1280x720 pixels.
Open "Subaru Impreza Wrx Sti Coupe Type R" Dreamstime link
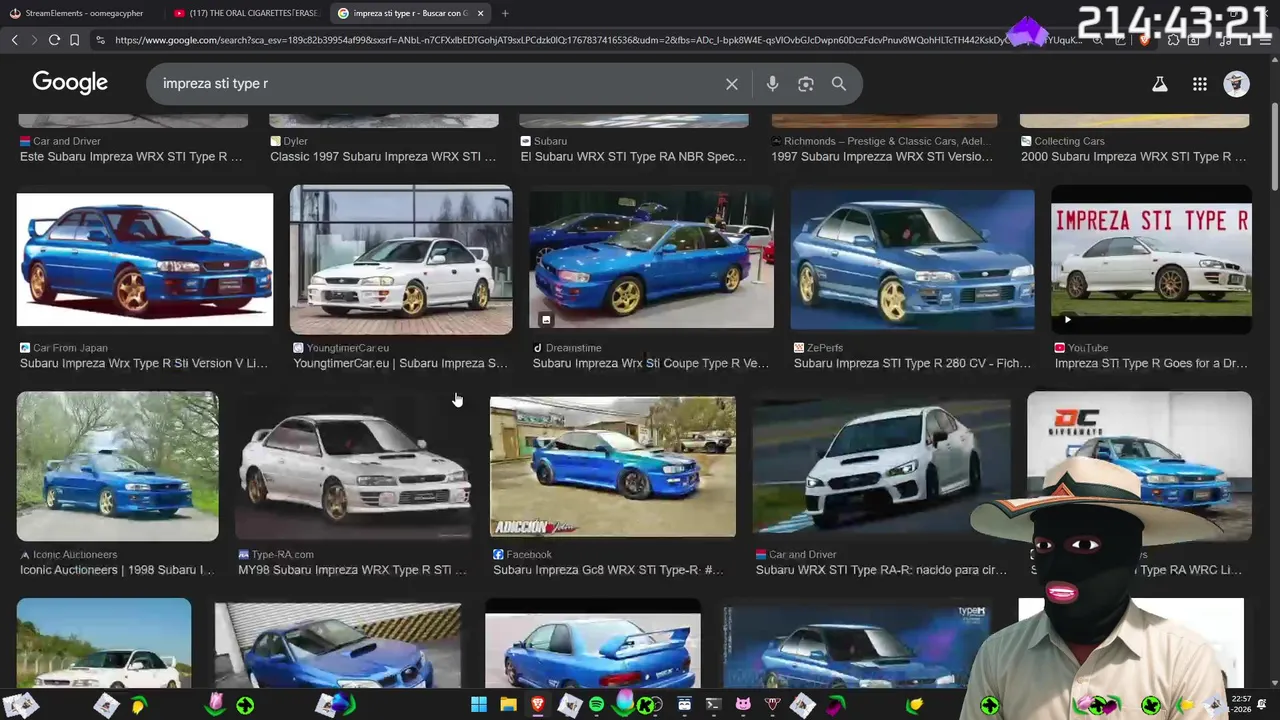[651, 364]
